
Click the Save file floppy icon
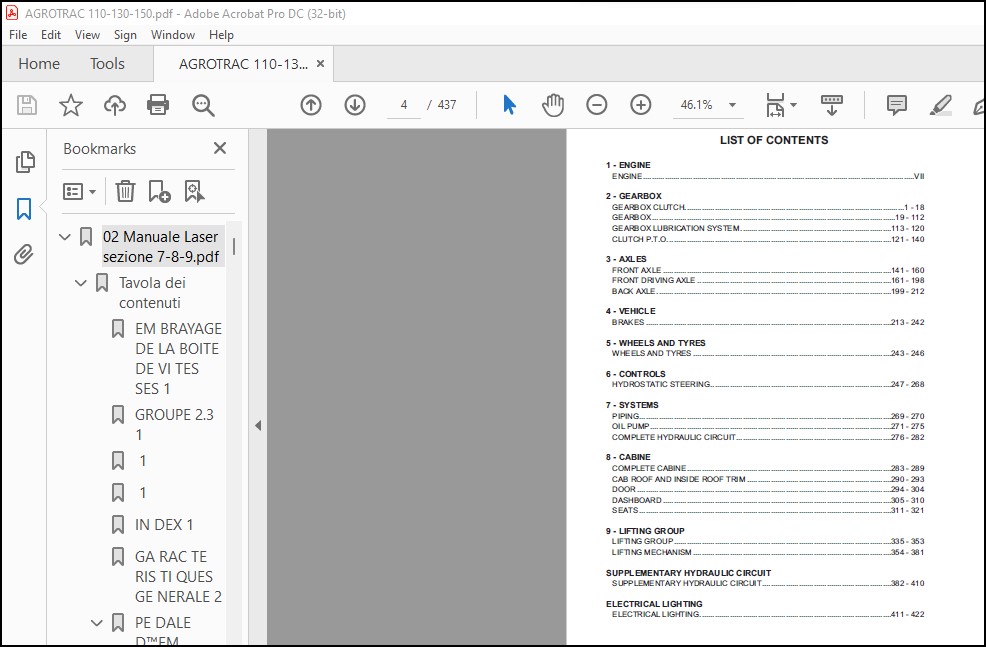point(26,105)
